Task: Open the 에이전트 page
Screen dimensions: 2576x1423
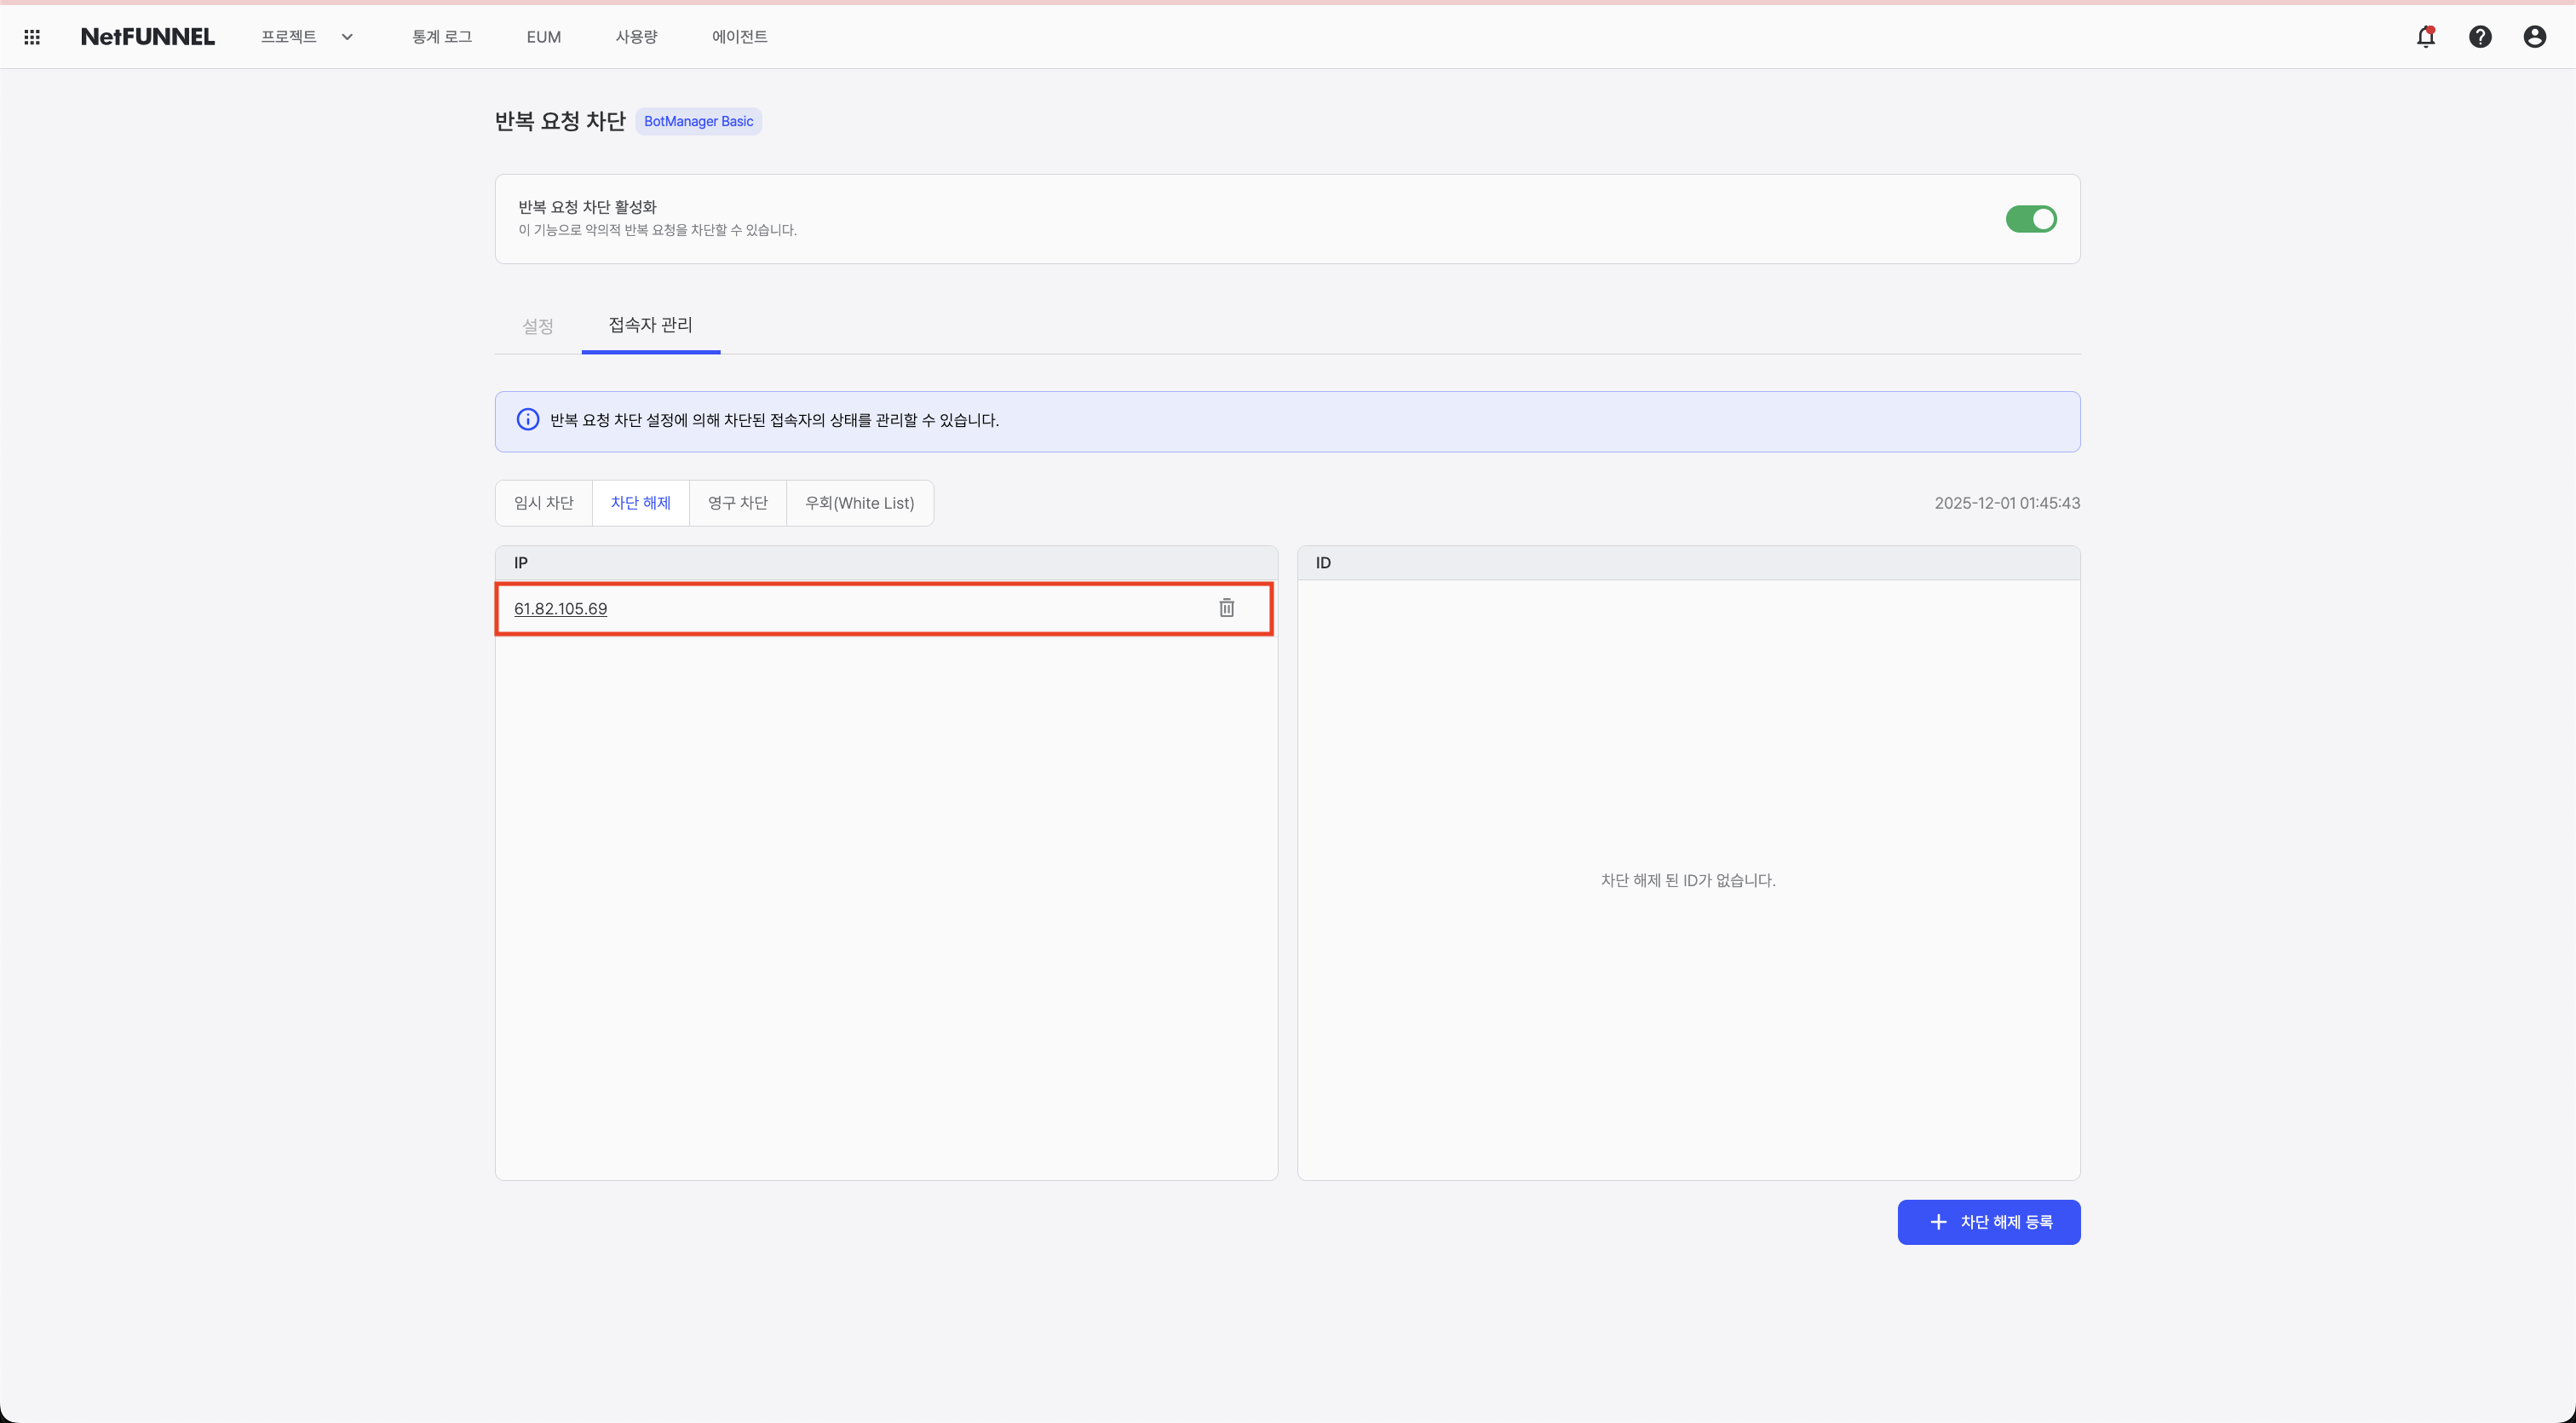Action: click(x=739, y=37)
